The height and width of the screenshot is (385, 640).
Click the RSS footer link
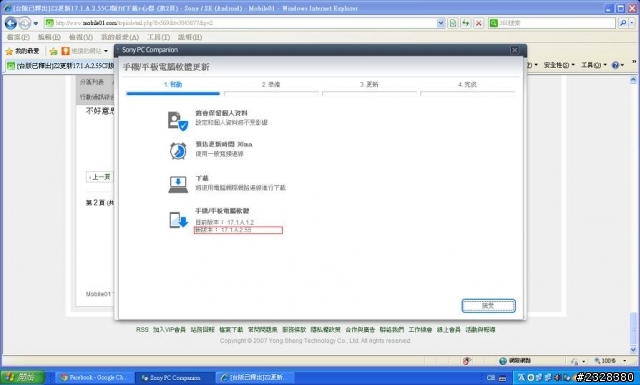click(142, 329)
